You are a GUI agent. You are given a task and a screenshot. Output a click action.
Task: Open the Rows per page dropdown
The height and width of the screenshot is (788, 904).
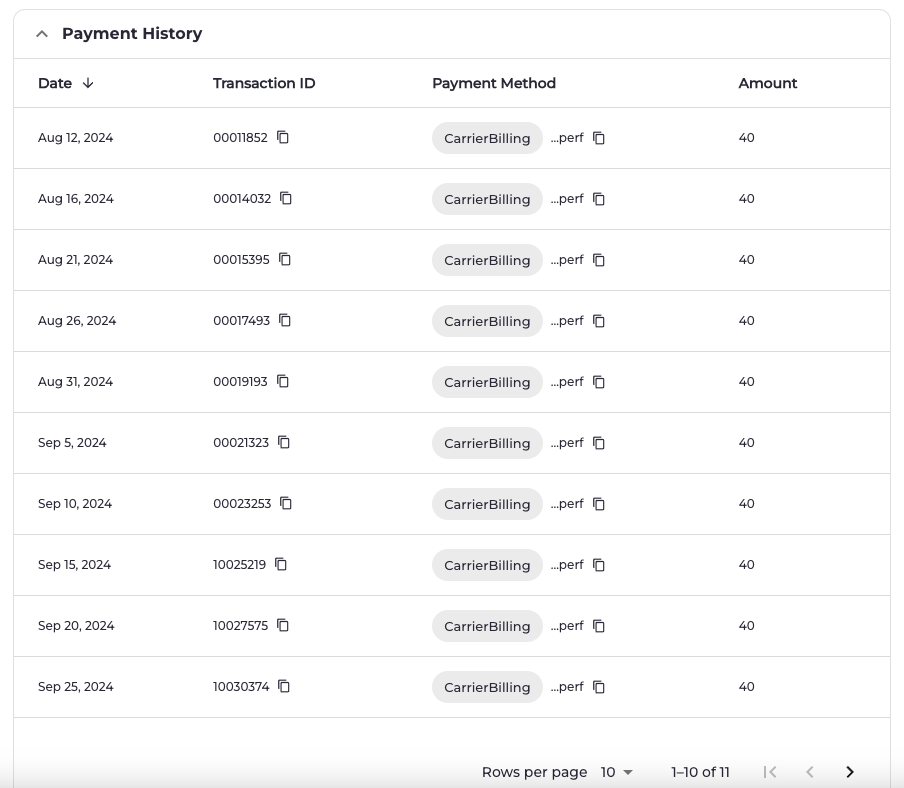click(616, 772)
